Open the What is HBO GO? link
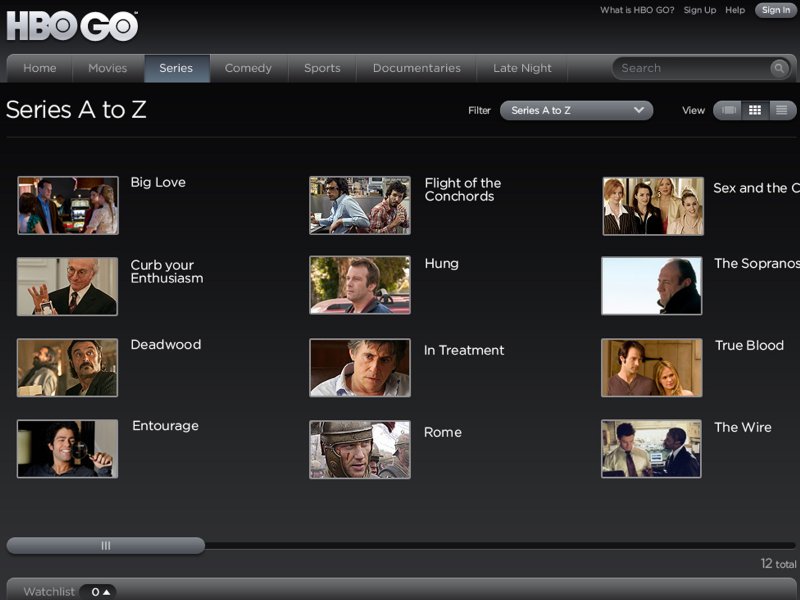 637,10
